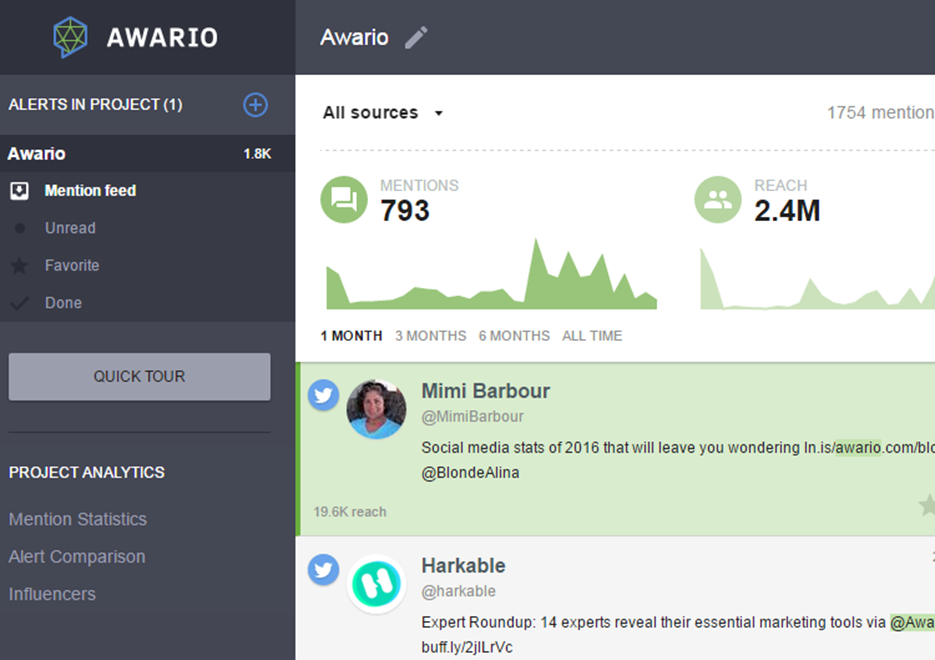Screen dimensions: 935x660
Task: Open Mention Statistics analytics
Action: [78, 519]
